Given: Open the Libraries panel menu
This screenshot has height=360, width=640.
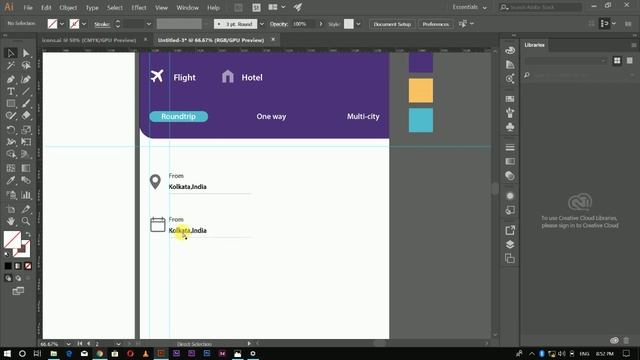Looking at the screenshot, I should click(633, 45).
